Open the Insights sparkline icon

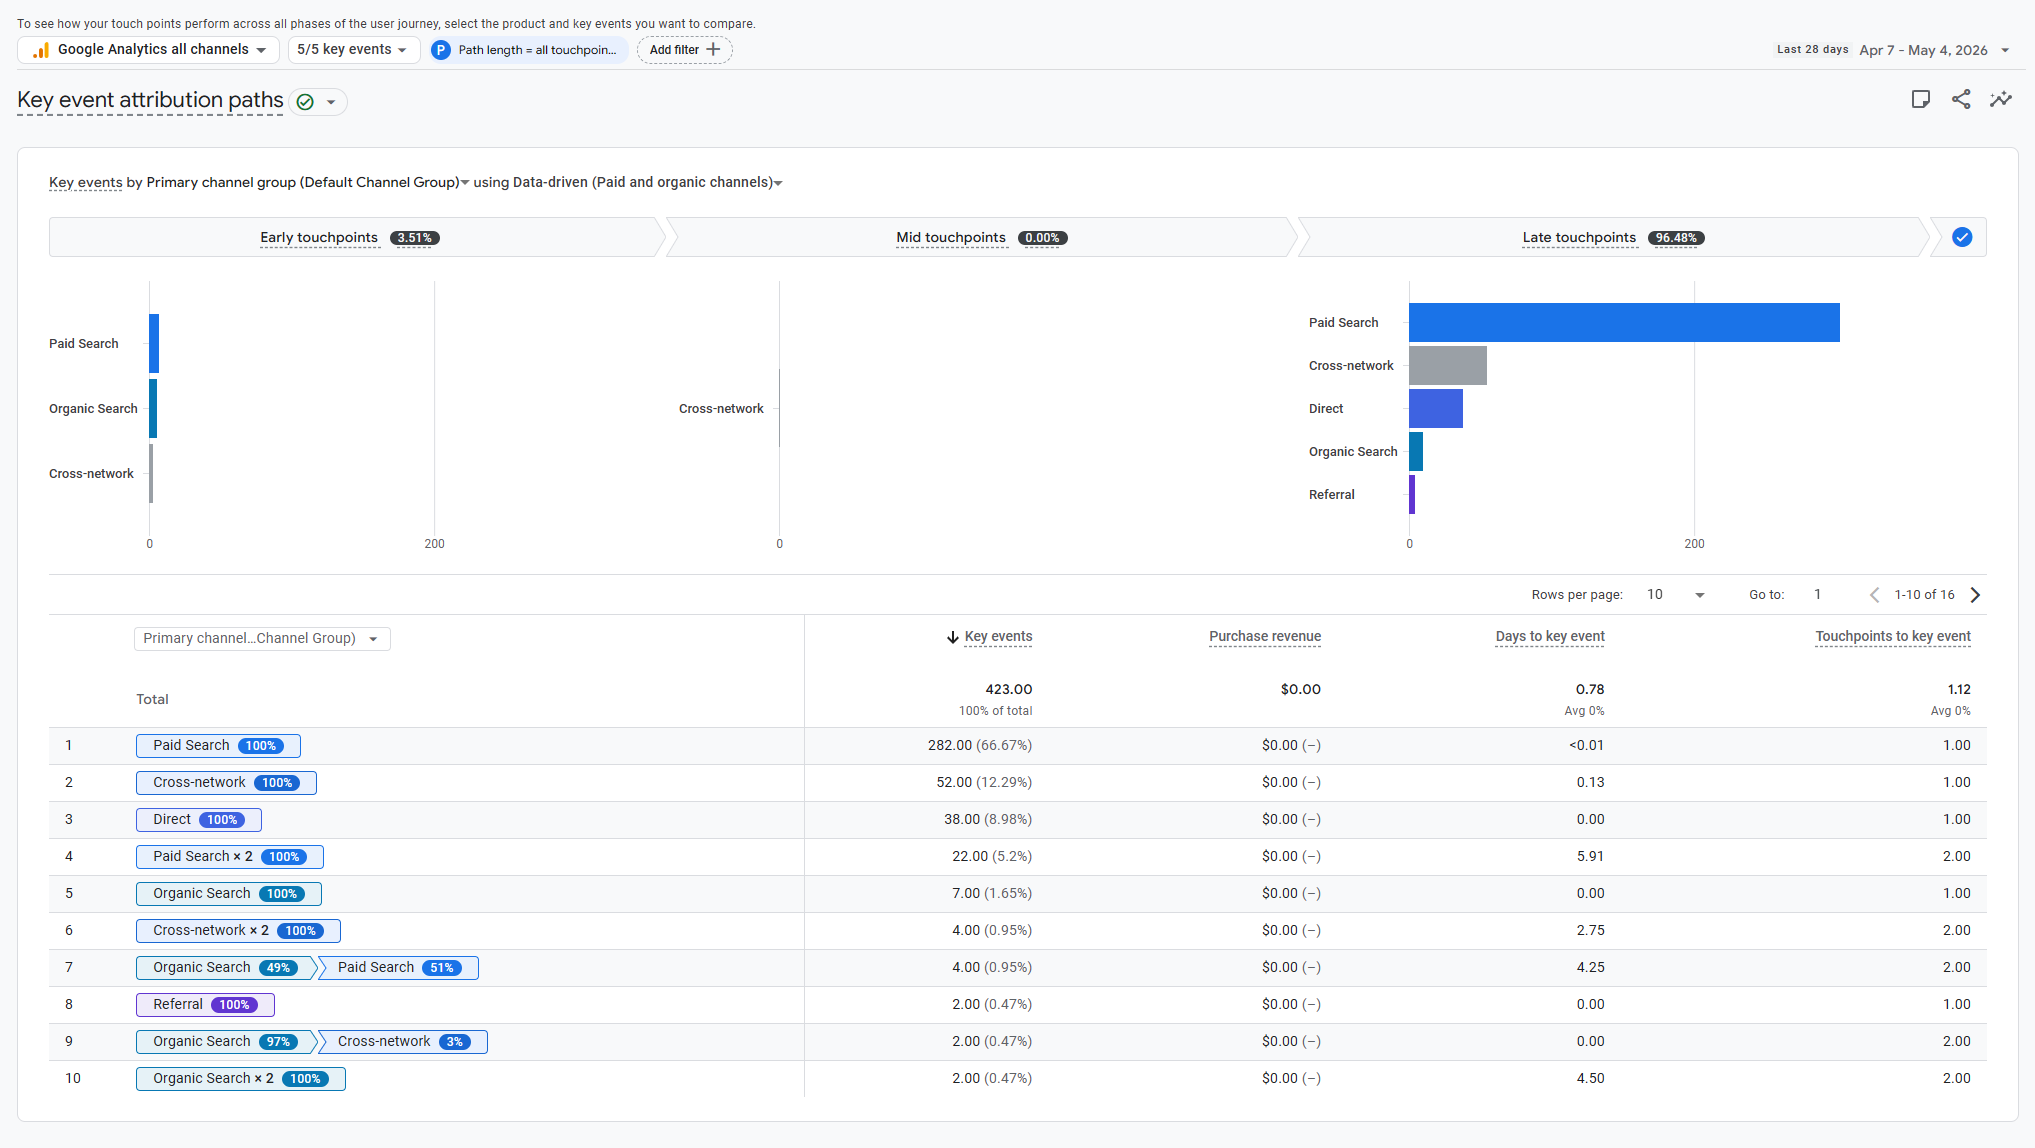[2001, 99]
